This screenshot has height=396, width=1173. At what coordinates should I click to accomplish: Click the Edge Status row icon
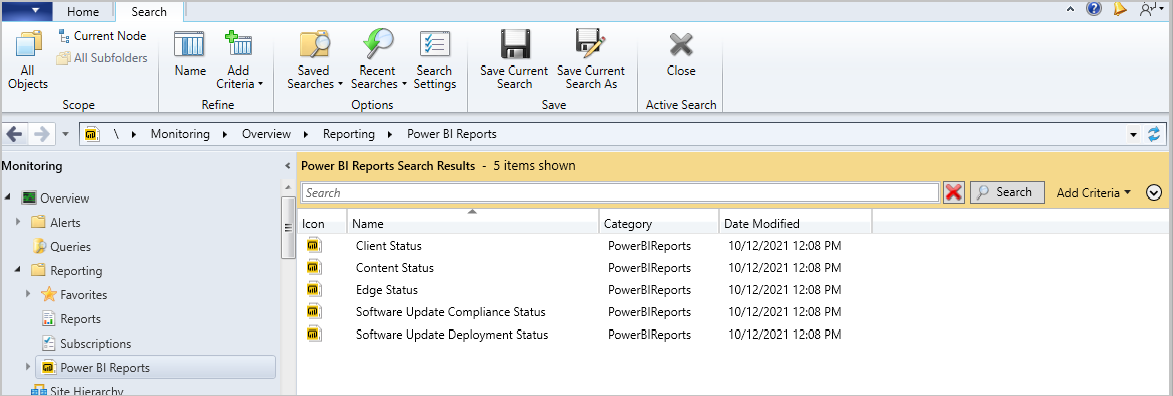click(314, 289)
